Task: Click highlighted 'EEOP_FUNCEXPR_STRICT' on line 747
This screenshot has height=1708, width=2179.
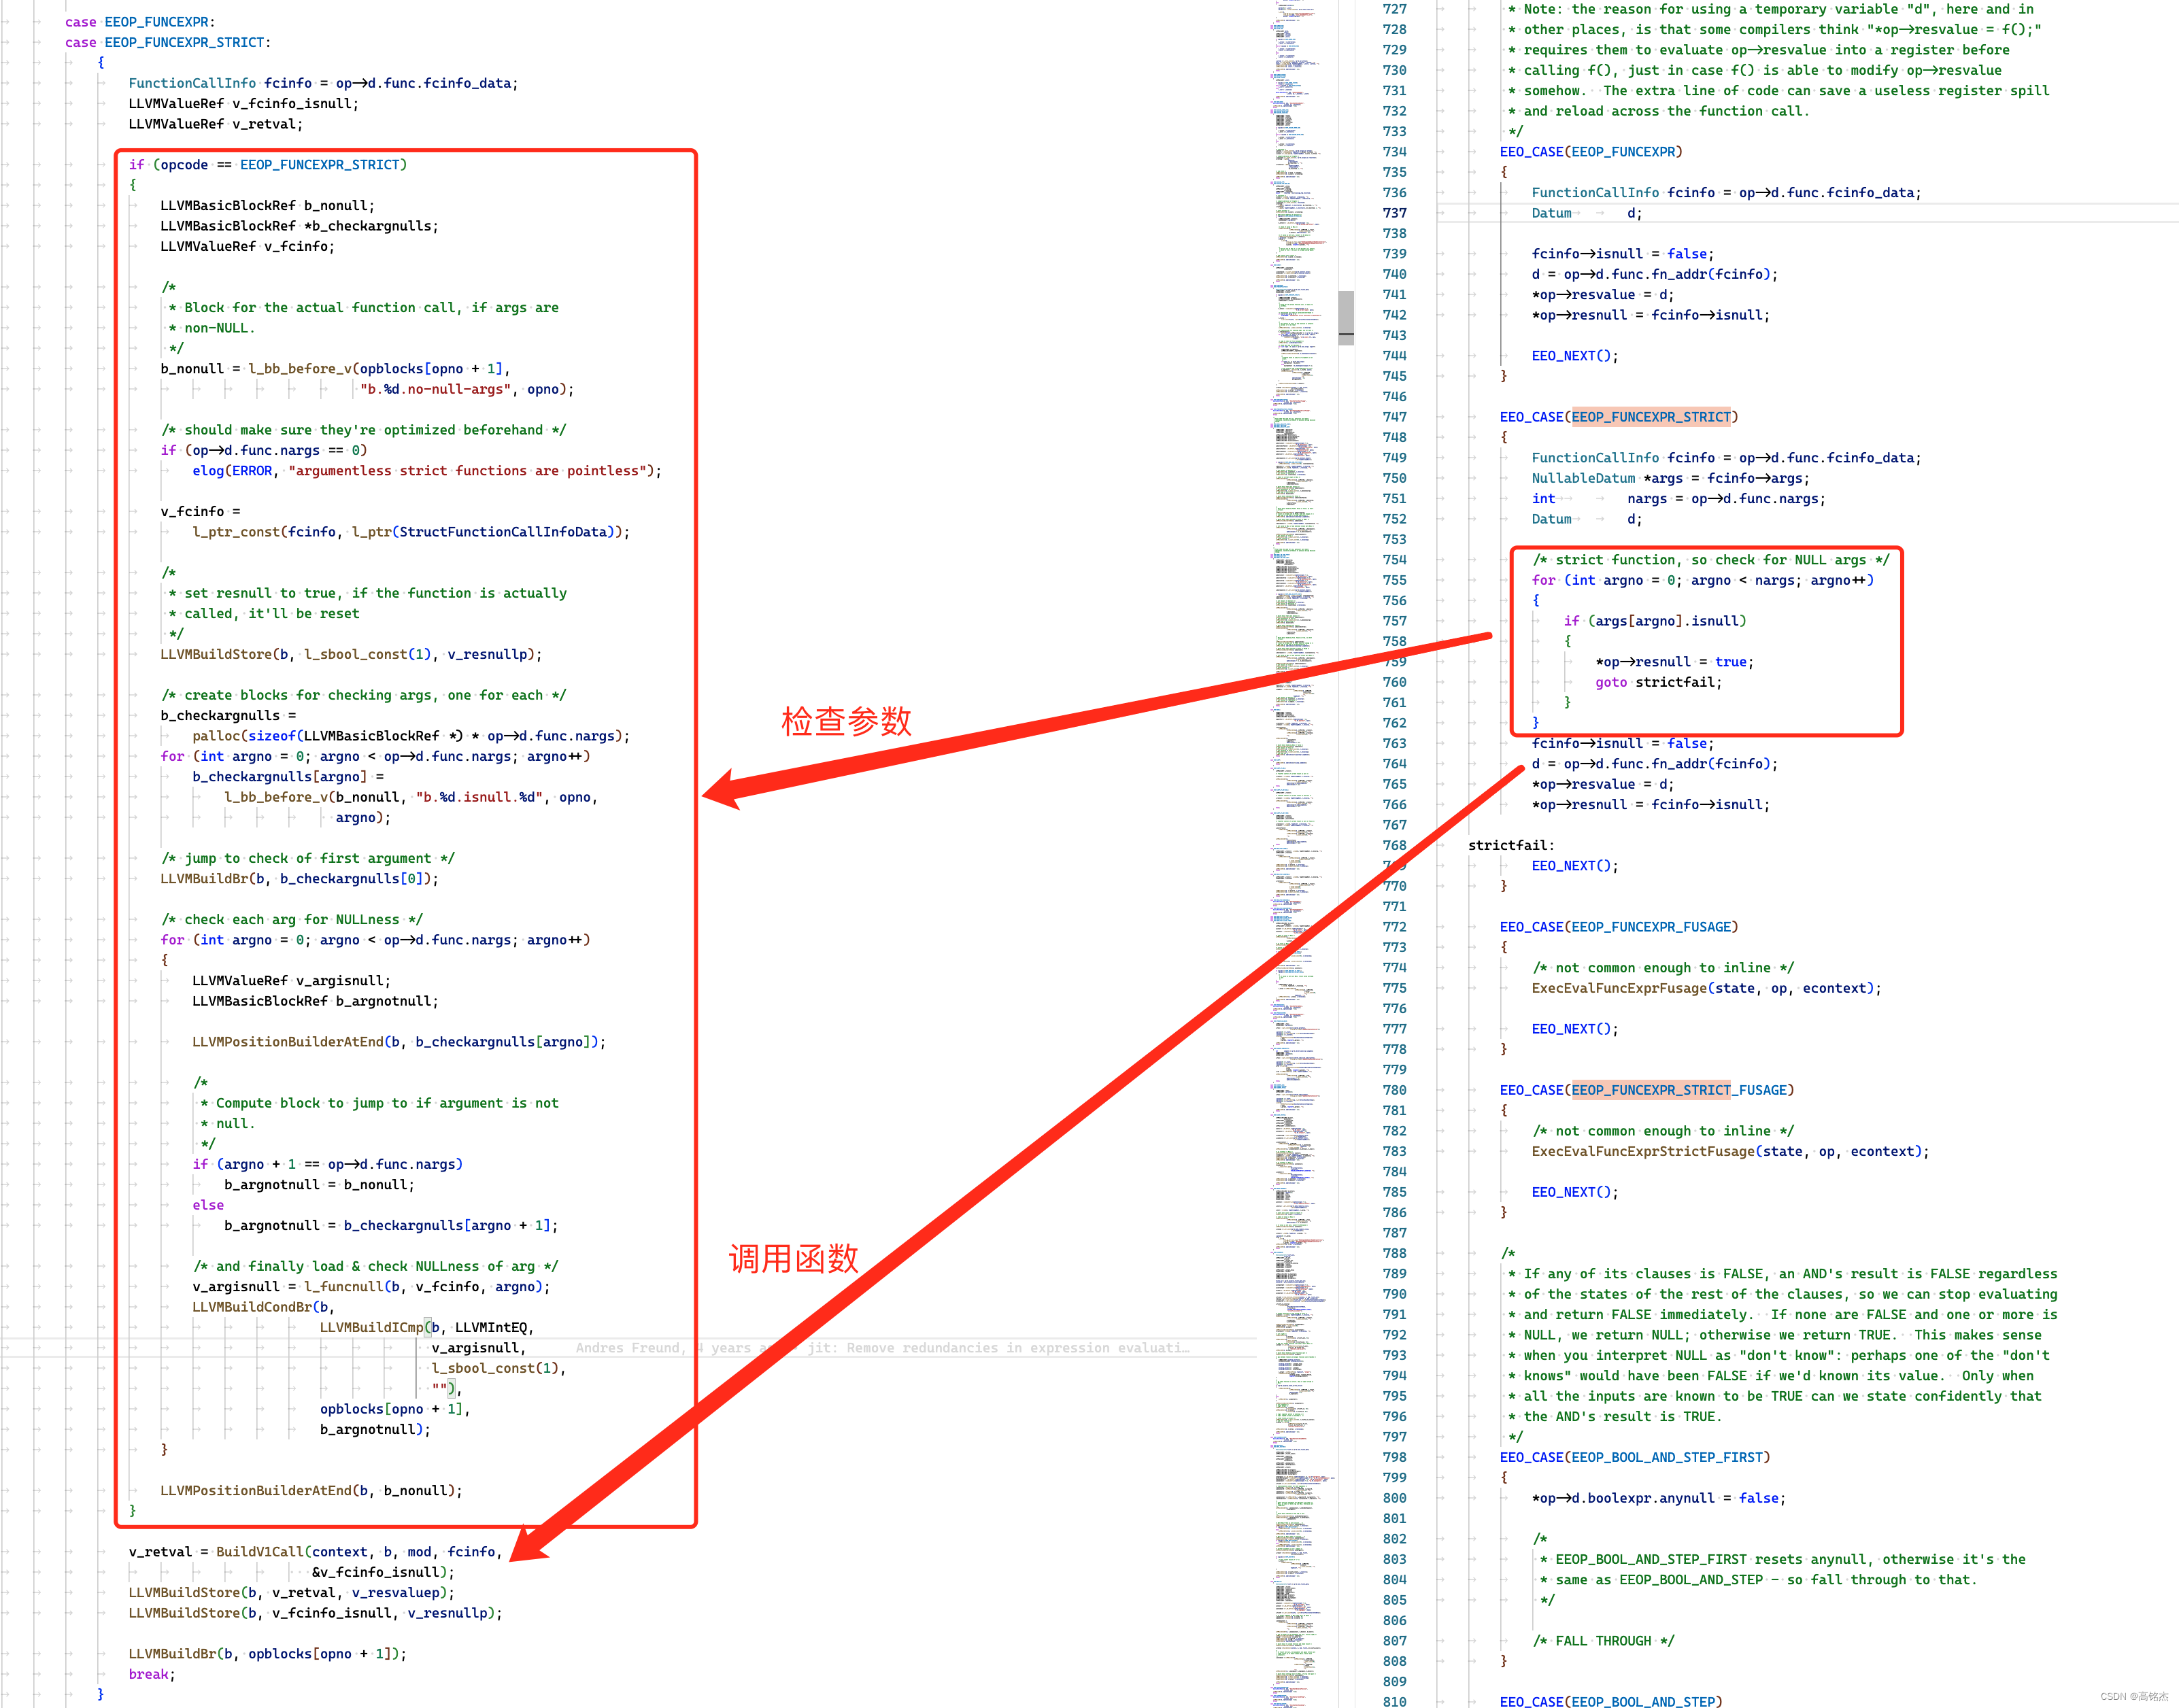Action: tap(1651, 417)
